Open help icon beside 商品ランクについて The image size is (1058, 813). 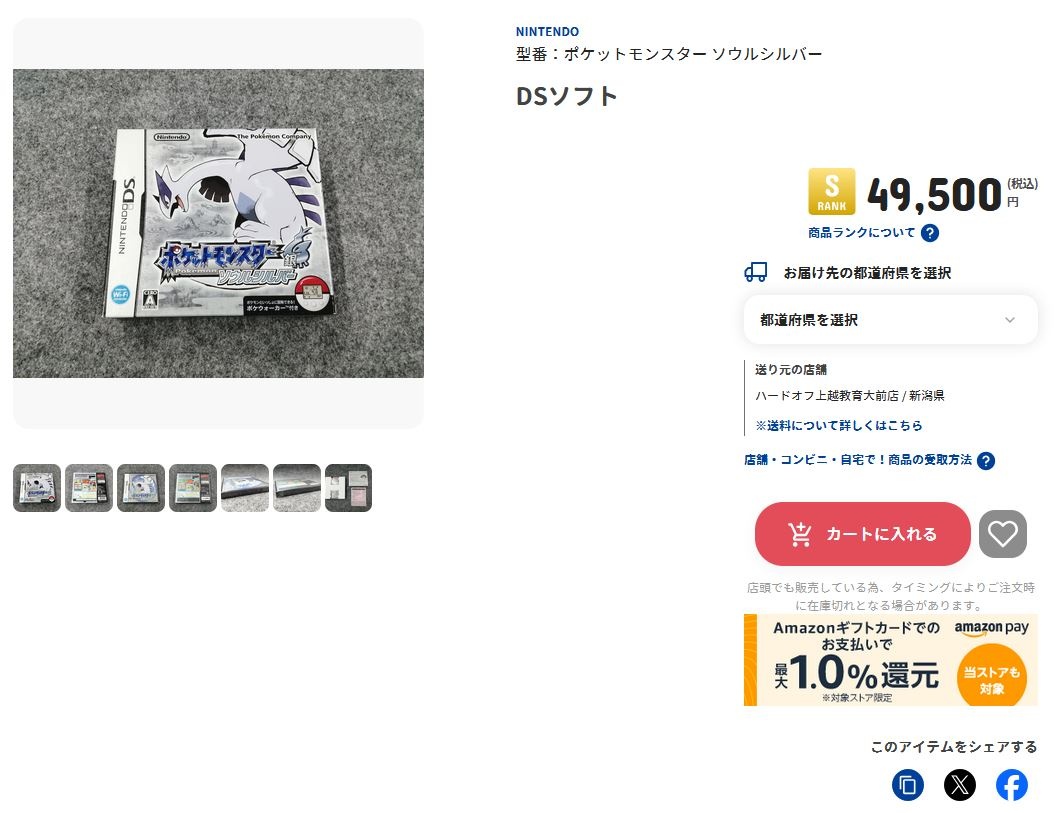tap(929, 233)
